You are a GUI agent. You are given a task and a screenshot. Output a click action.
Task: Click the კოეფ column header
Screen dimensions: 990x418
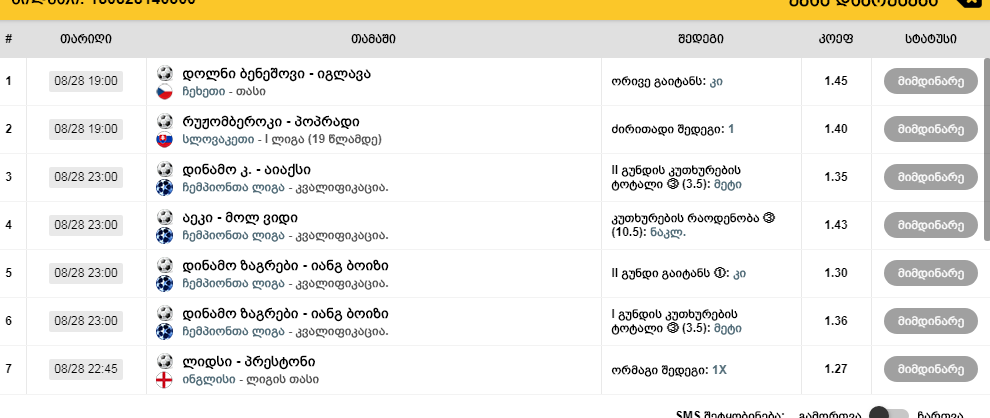(836, 39)
